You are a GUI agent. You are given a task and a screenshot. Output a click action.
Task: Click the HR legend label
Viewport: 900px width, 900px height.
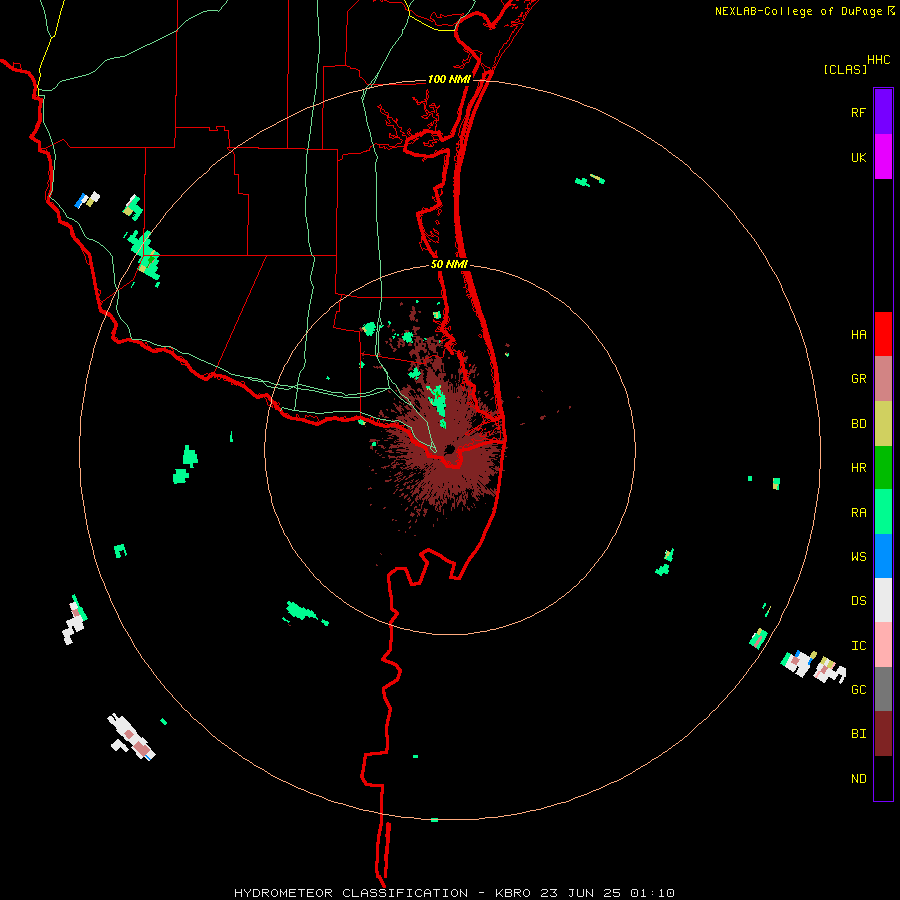(x=858, y=468)
